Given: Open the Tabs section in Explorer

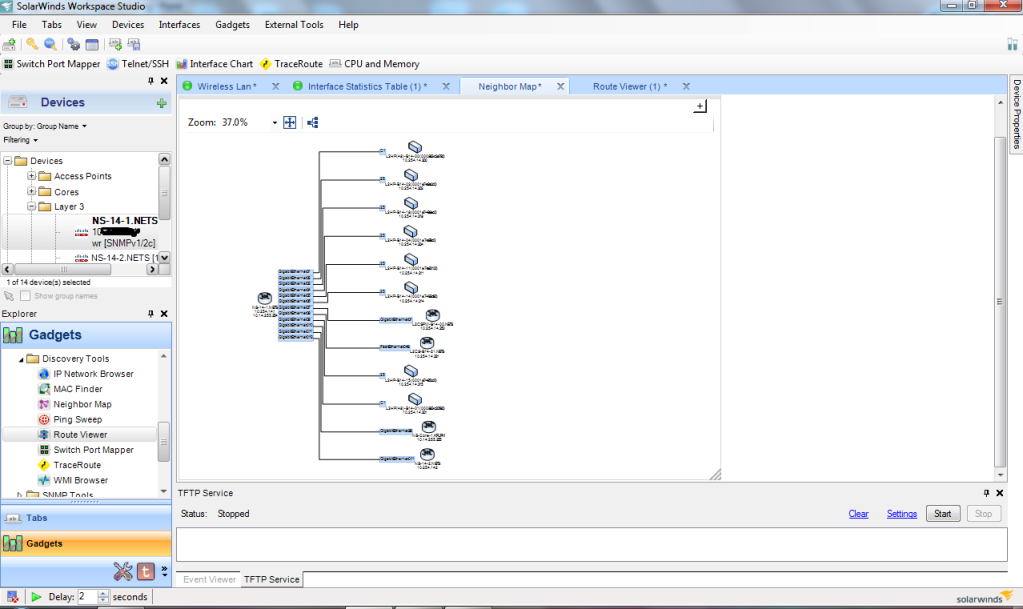Looking at the screenshot, I should [x=85, y=518].
